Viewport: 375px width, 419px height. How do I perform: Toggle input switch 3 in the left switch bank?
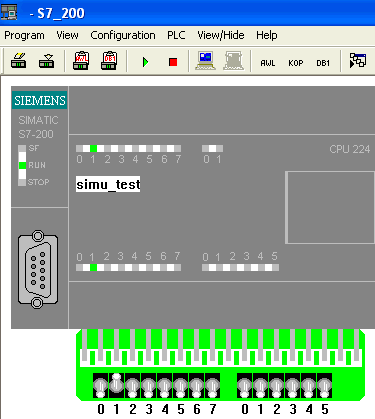(149, 386)
